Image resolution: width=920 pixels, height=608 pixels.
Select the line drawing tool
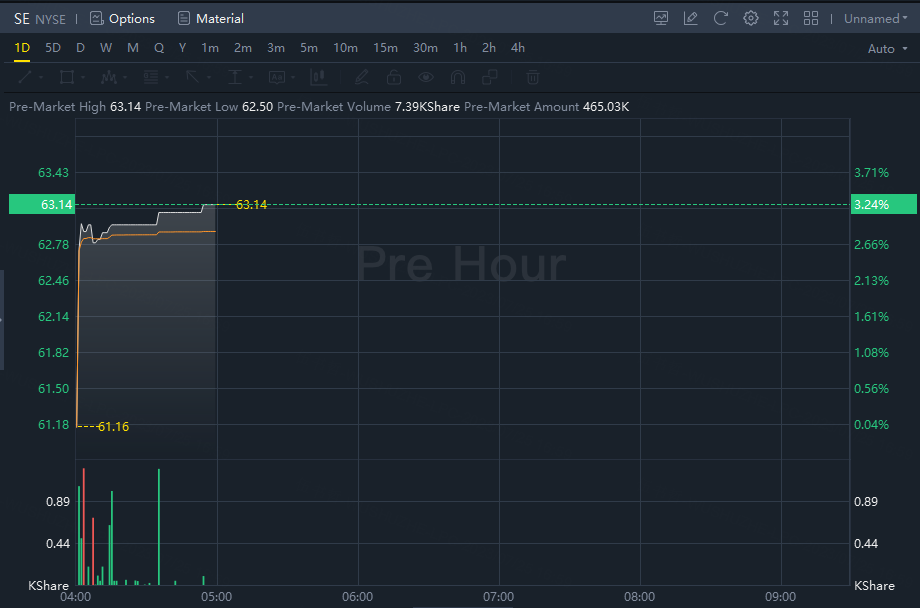pyautogui.click(x=25, y=77)
